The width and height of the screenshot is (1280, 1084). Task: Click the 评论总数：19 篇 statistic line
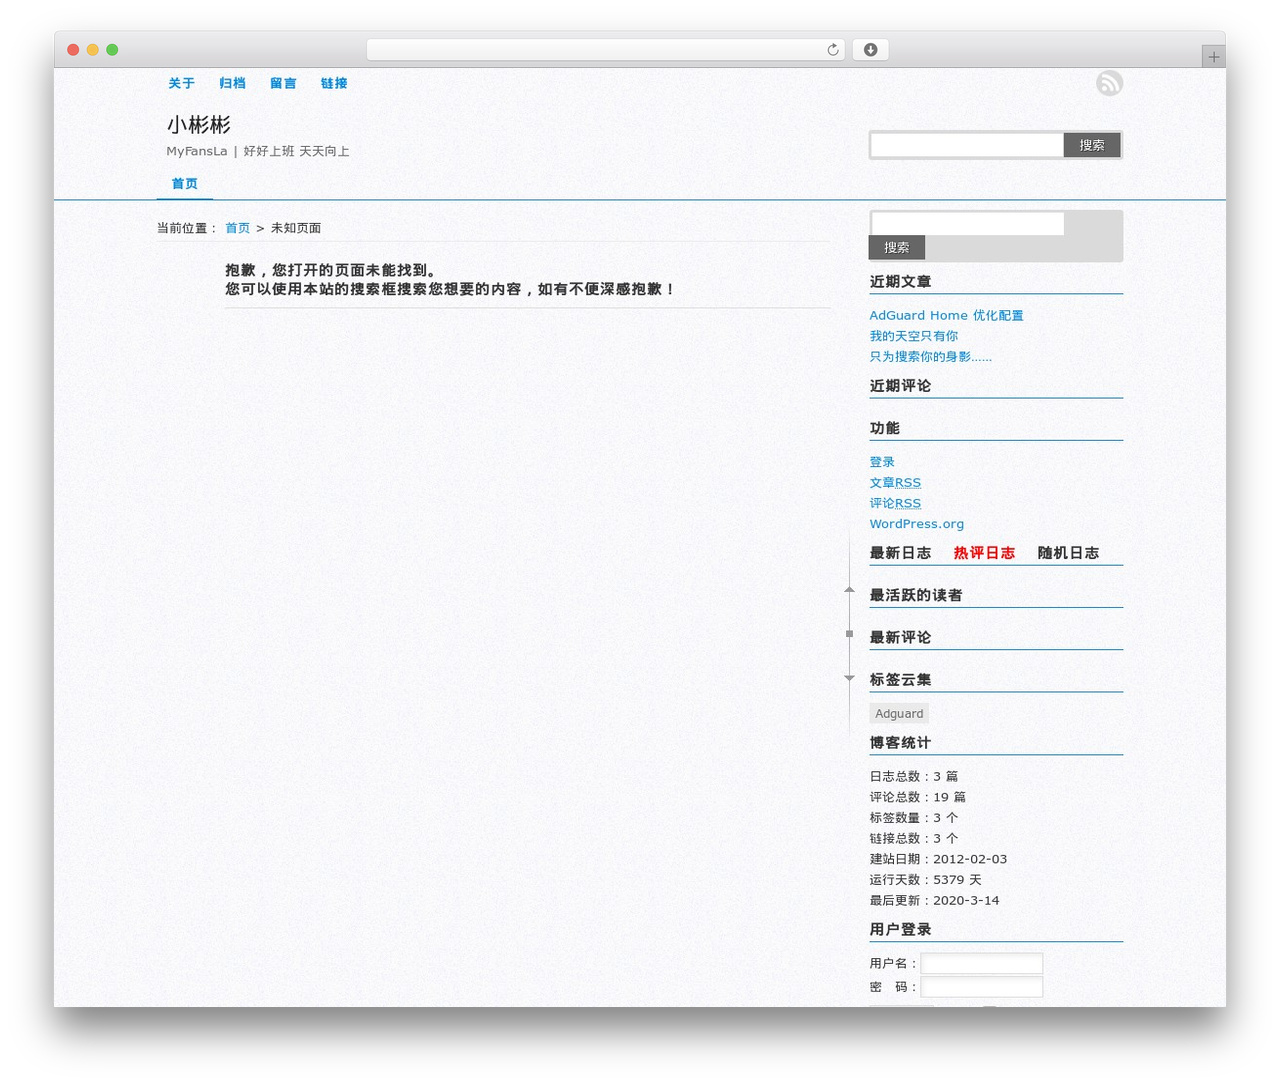[x=917, y=797]
